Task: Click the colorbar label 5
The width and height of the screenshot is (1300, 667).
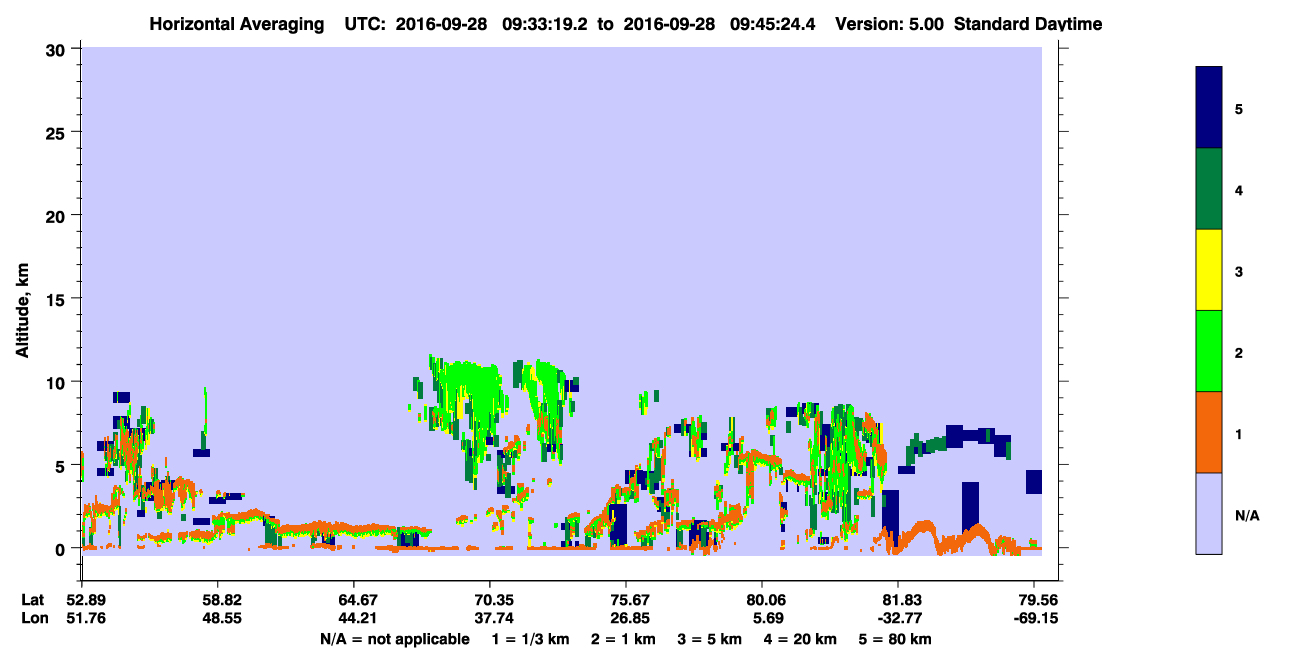Action: (1239, 108)
